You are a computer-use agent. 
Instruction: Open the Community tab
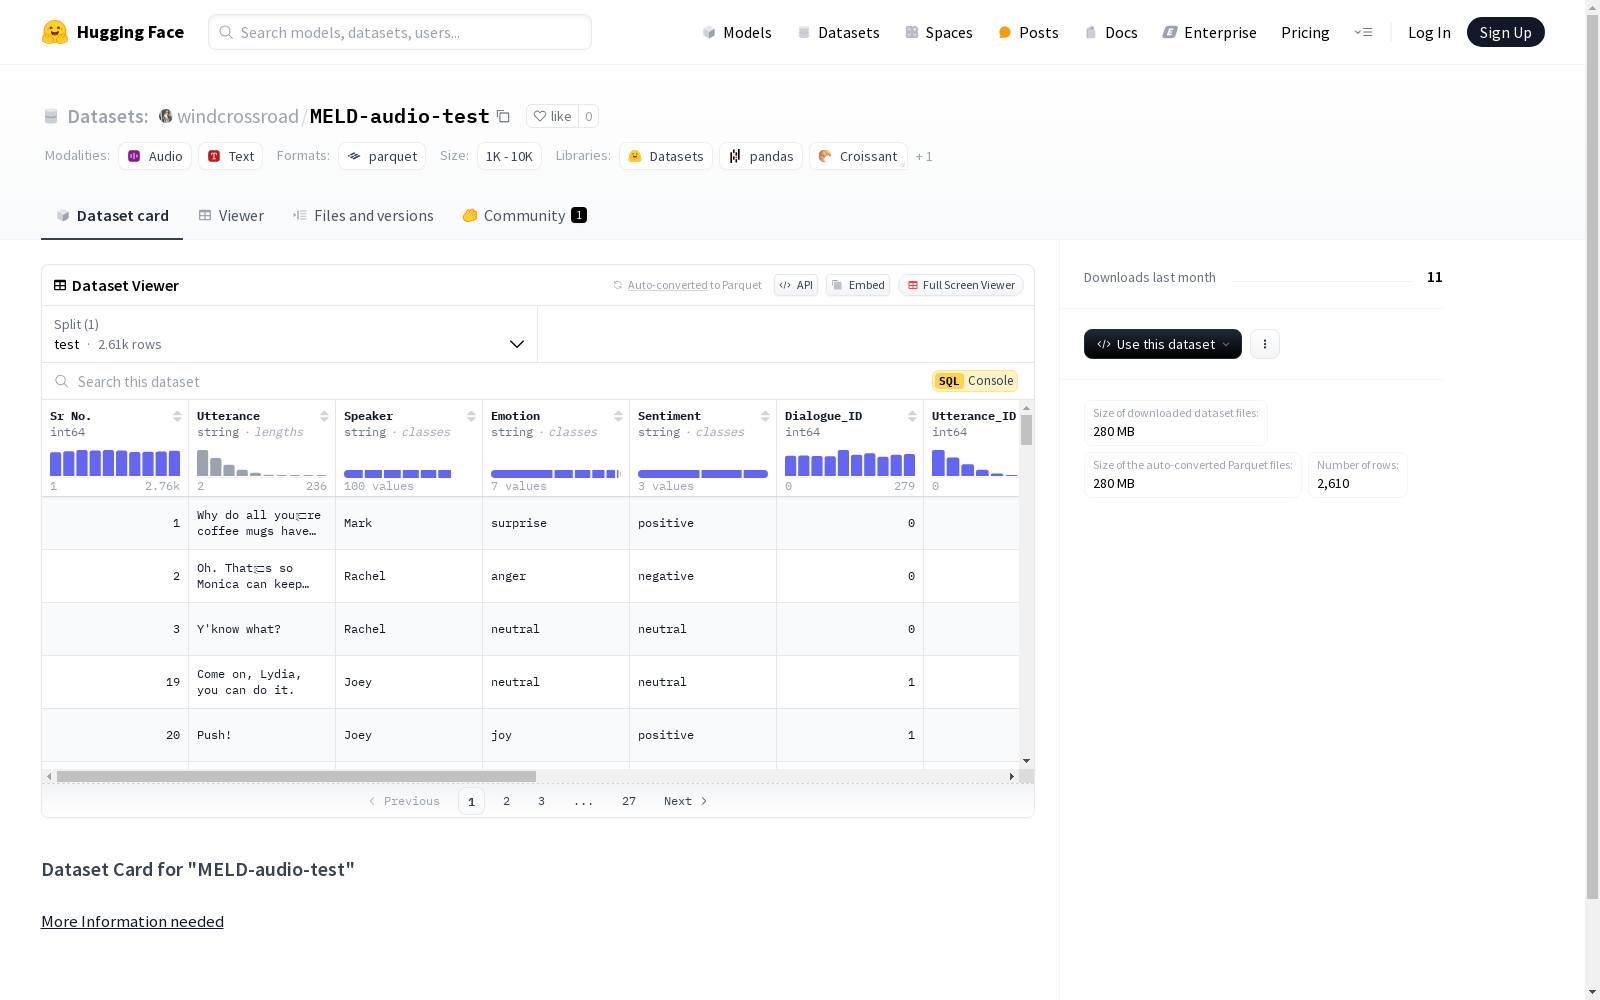(x=524, y=216)
